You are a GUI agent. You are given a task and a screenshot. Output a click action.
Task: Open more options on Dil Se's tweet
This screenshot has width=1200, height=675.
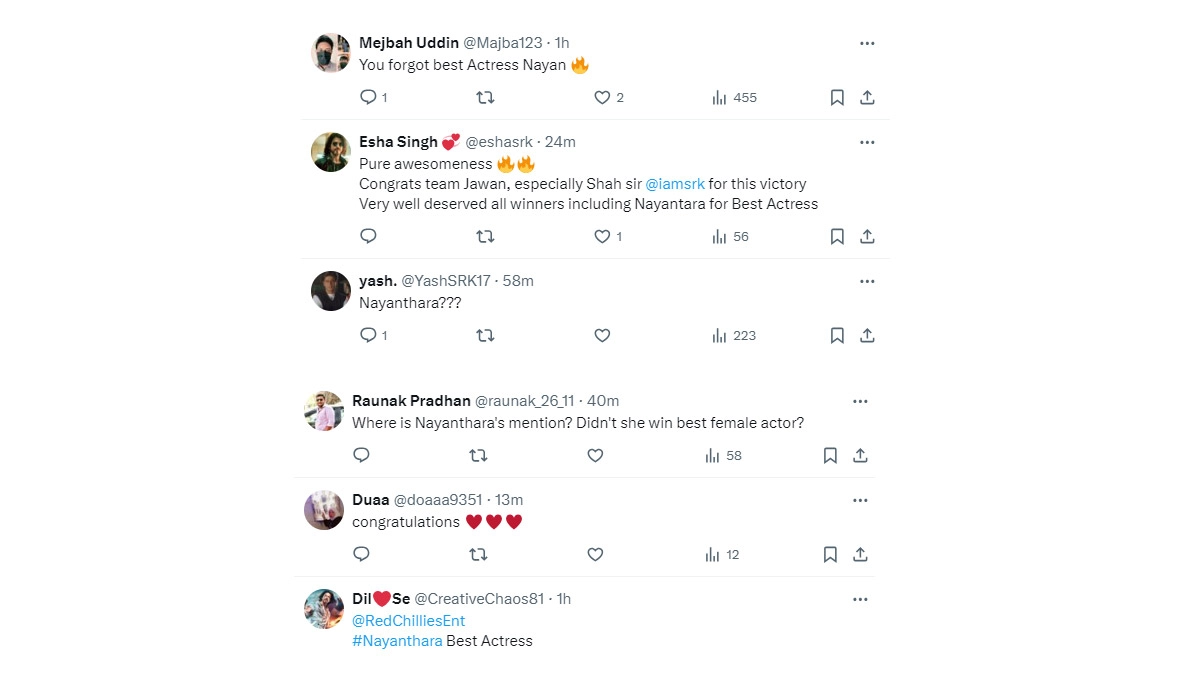click(860, 599)
